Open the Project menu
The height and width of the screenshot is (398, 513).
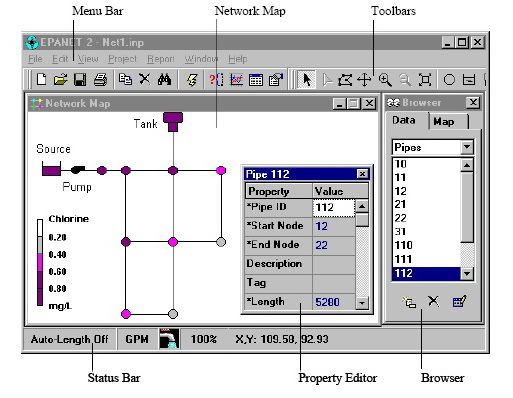point(122,59)
